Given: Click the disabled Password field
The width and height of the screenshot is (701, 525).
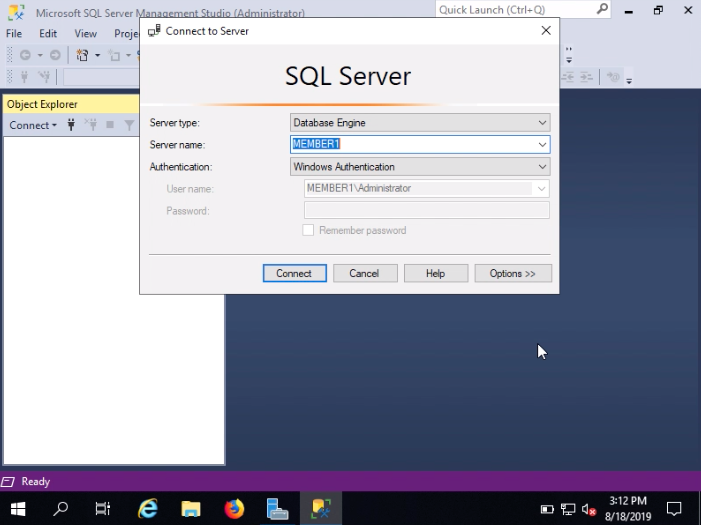Looking at the screenshot, I should (427, 210).
